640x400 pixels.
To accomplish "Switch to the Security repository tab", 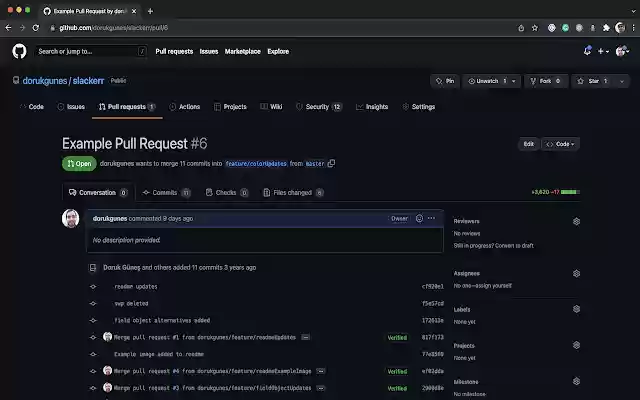I will 319,107.
